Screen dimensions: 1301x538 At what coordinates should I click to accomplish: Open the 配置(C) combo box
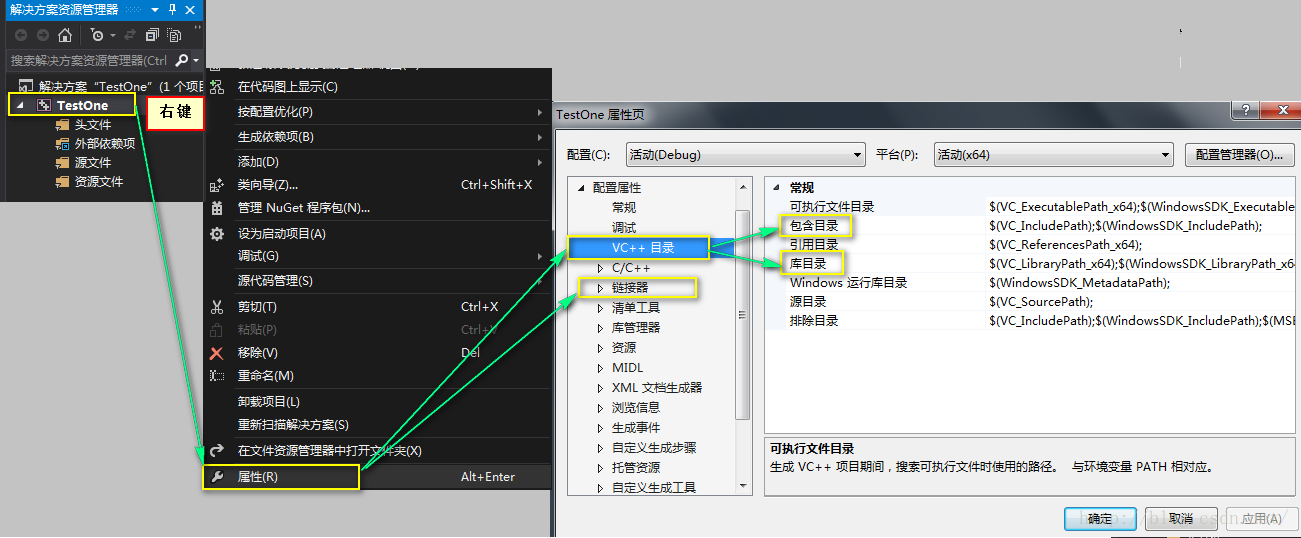click(x=745, y=155)
